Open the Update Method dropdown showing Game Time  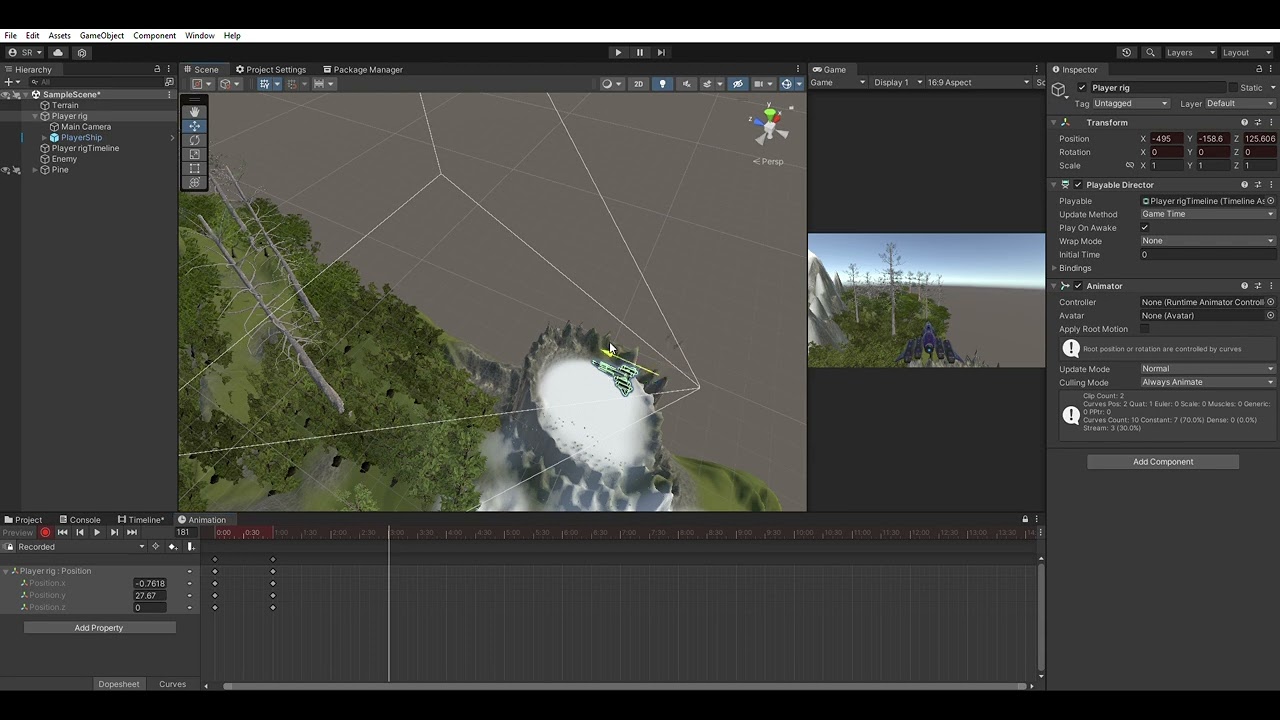[1207, 214]
